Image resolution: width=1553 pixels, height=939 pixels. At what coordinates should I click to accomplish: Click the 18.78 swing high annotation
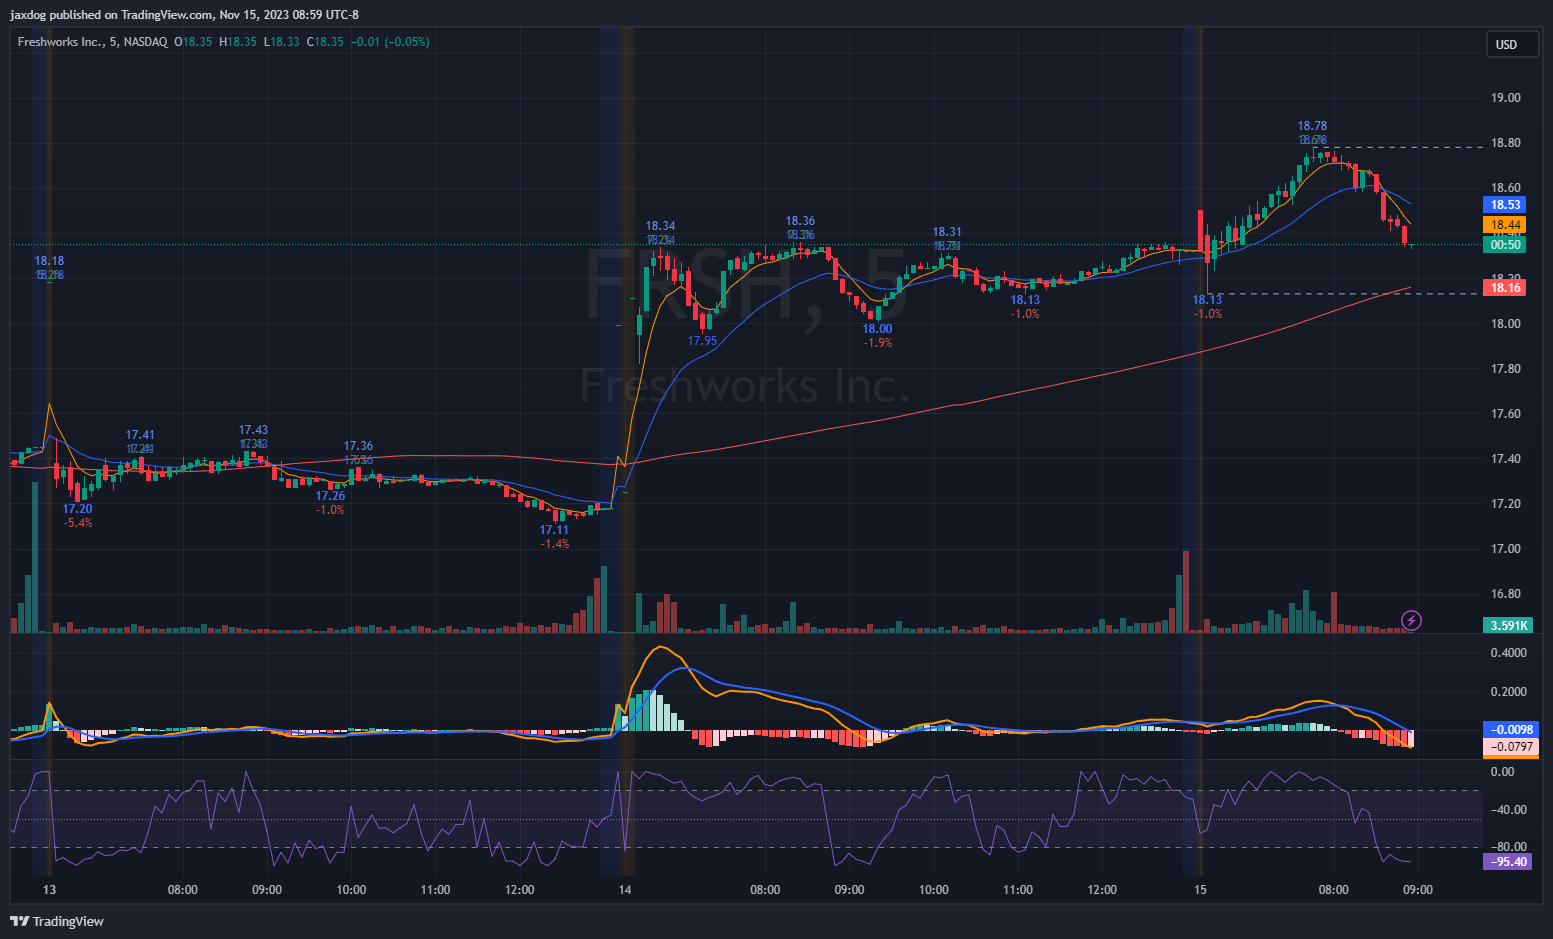(1312, 126)
